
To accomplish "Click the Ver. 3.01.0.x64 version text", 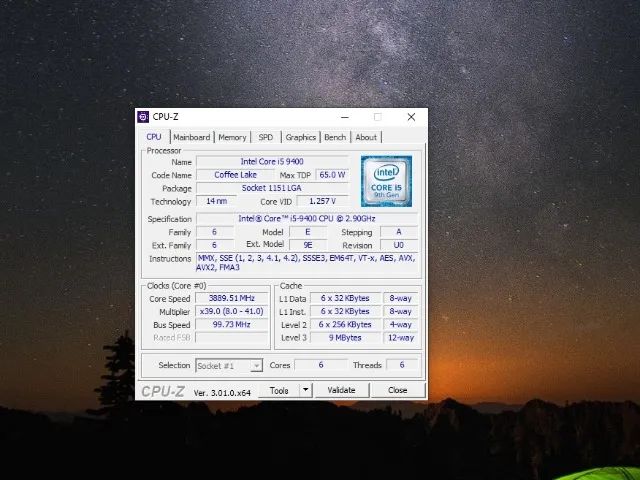I will [222, 393].
